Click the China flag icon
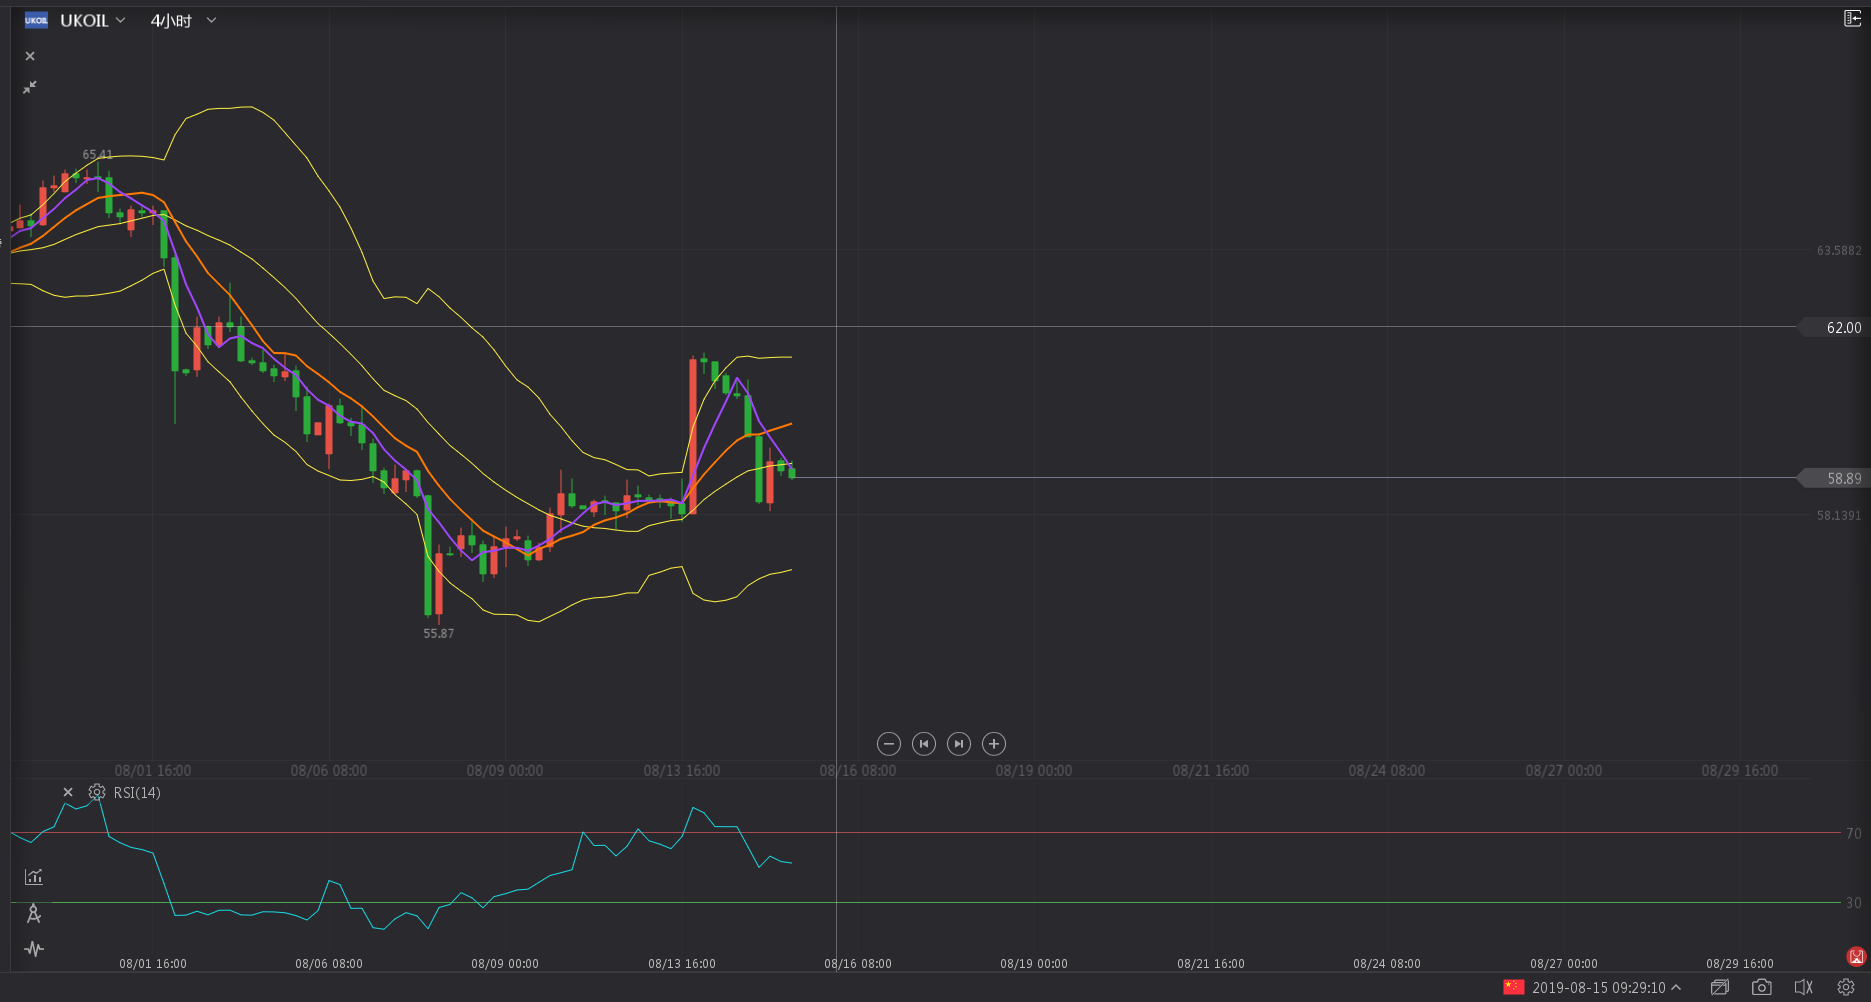The image size is (1871, 1002). (x=1514, y=987)
